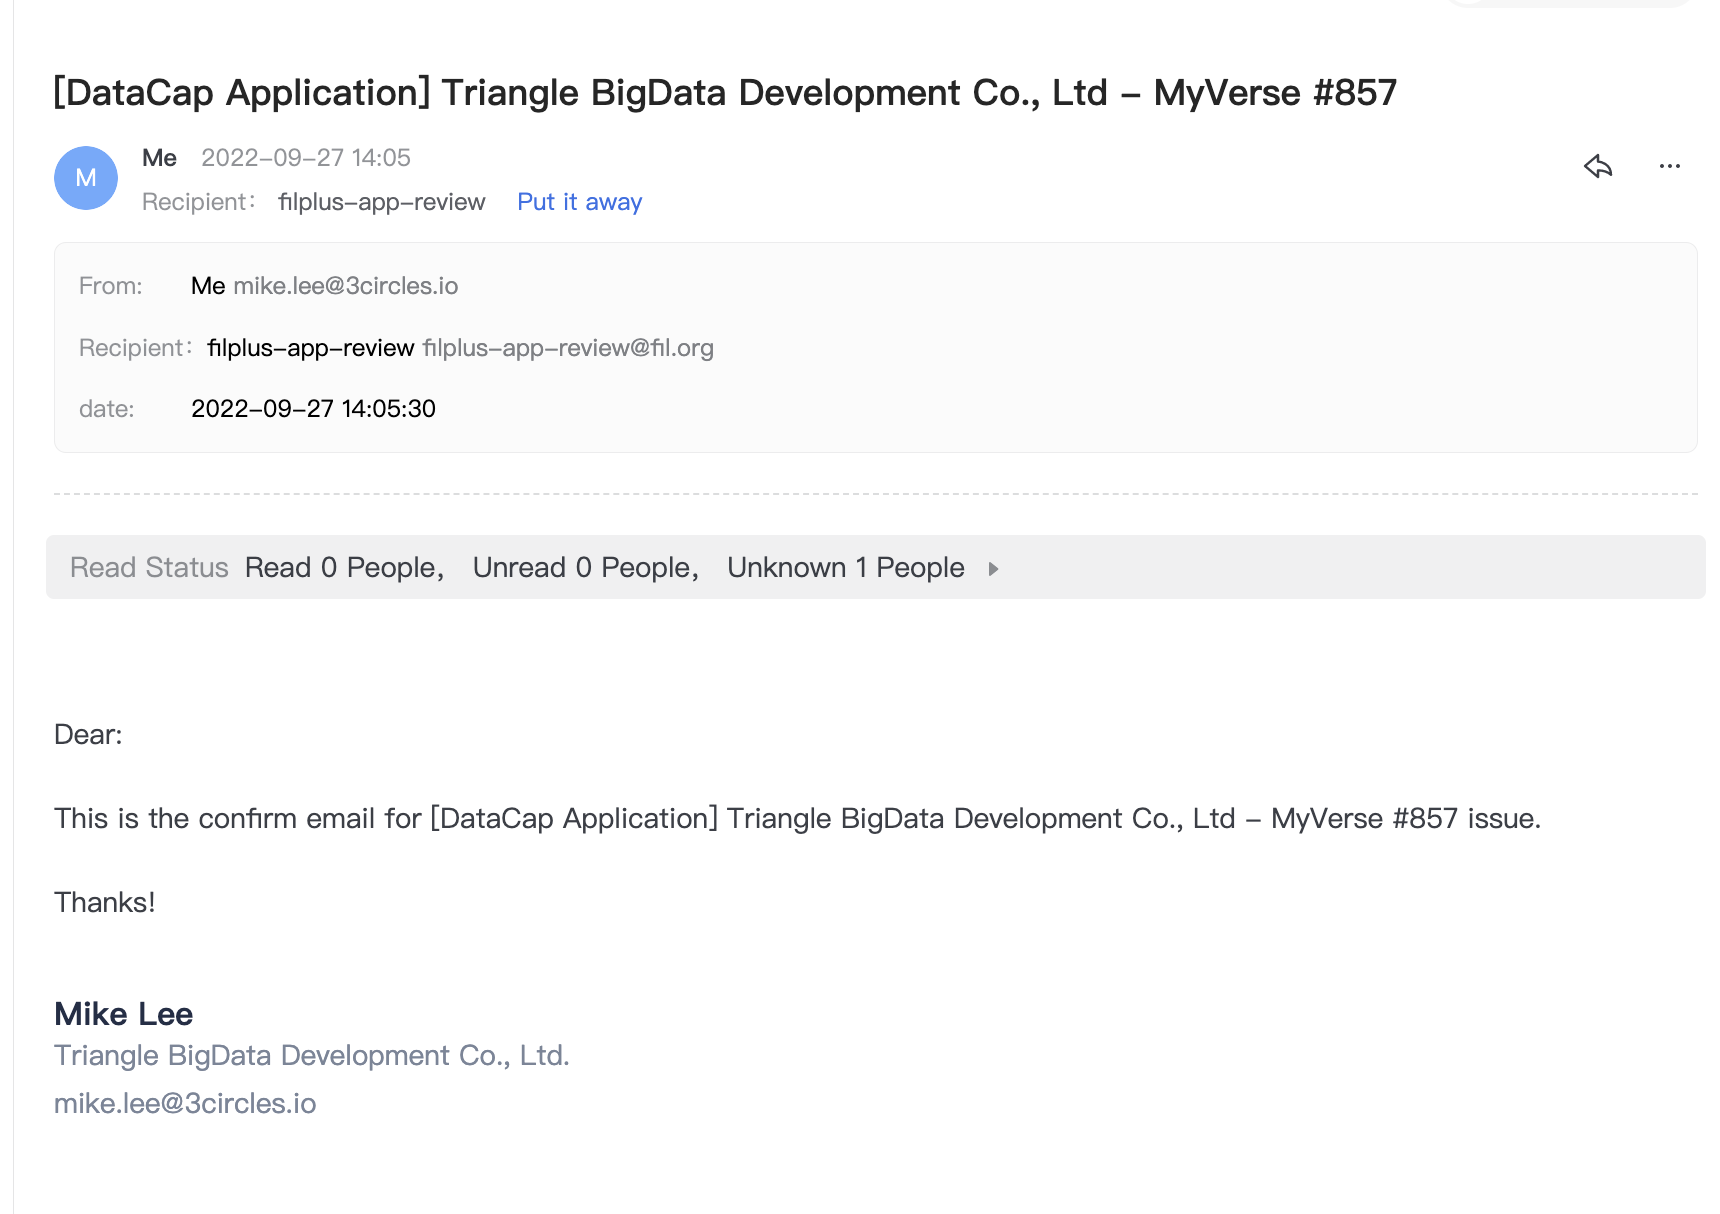Click the reply arrow icon

tap(1598, 166)
